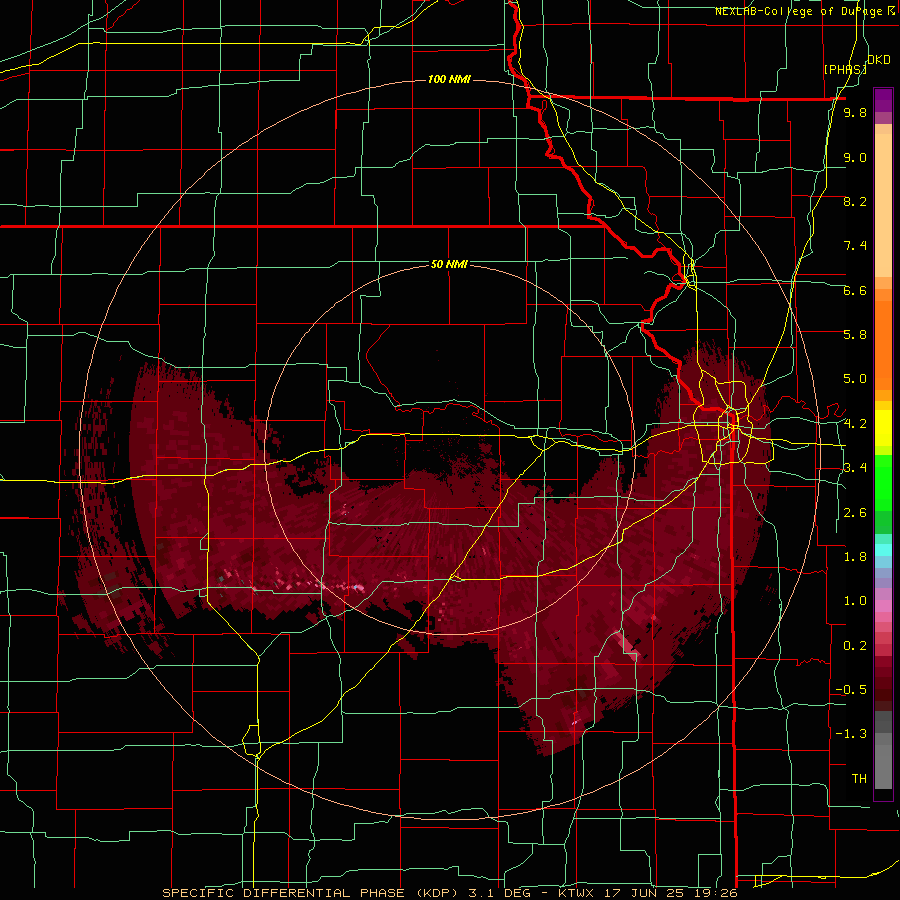The height and width of the screenshot is (900, 900).
Task: Select the 100 NMI range ring label
Action: 449,79
